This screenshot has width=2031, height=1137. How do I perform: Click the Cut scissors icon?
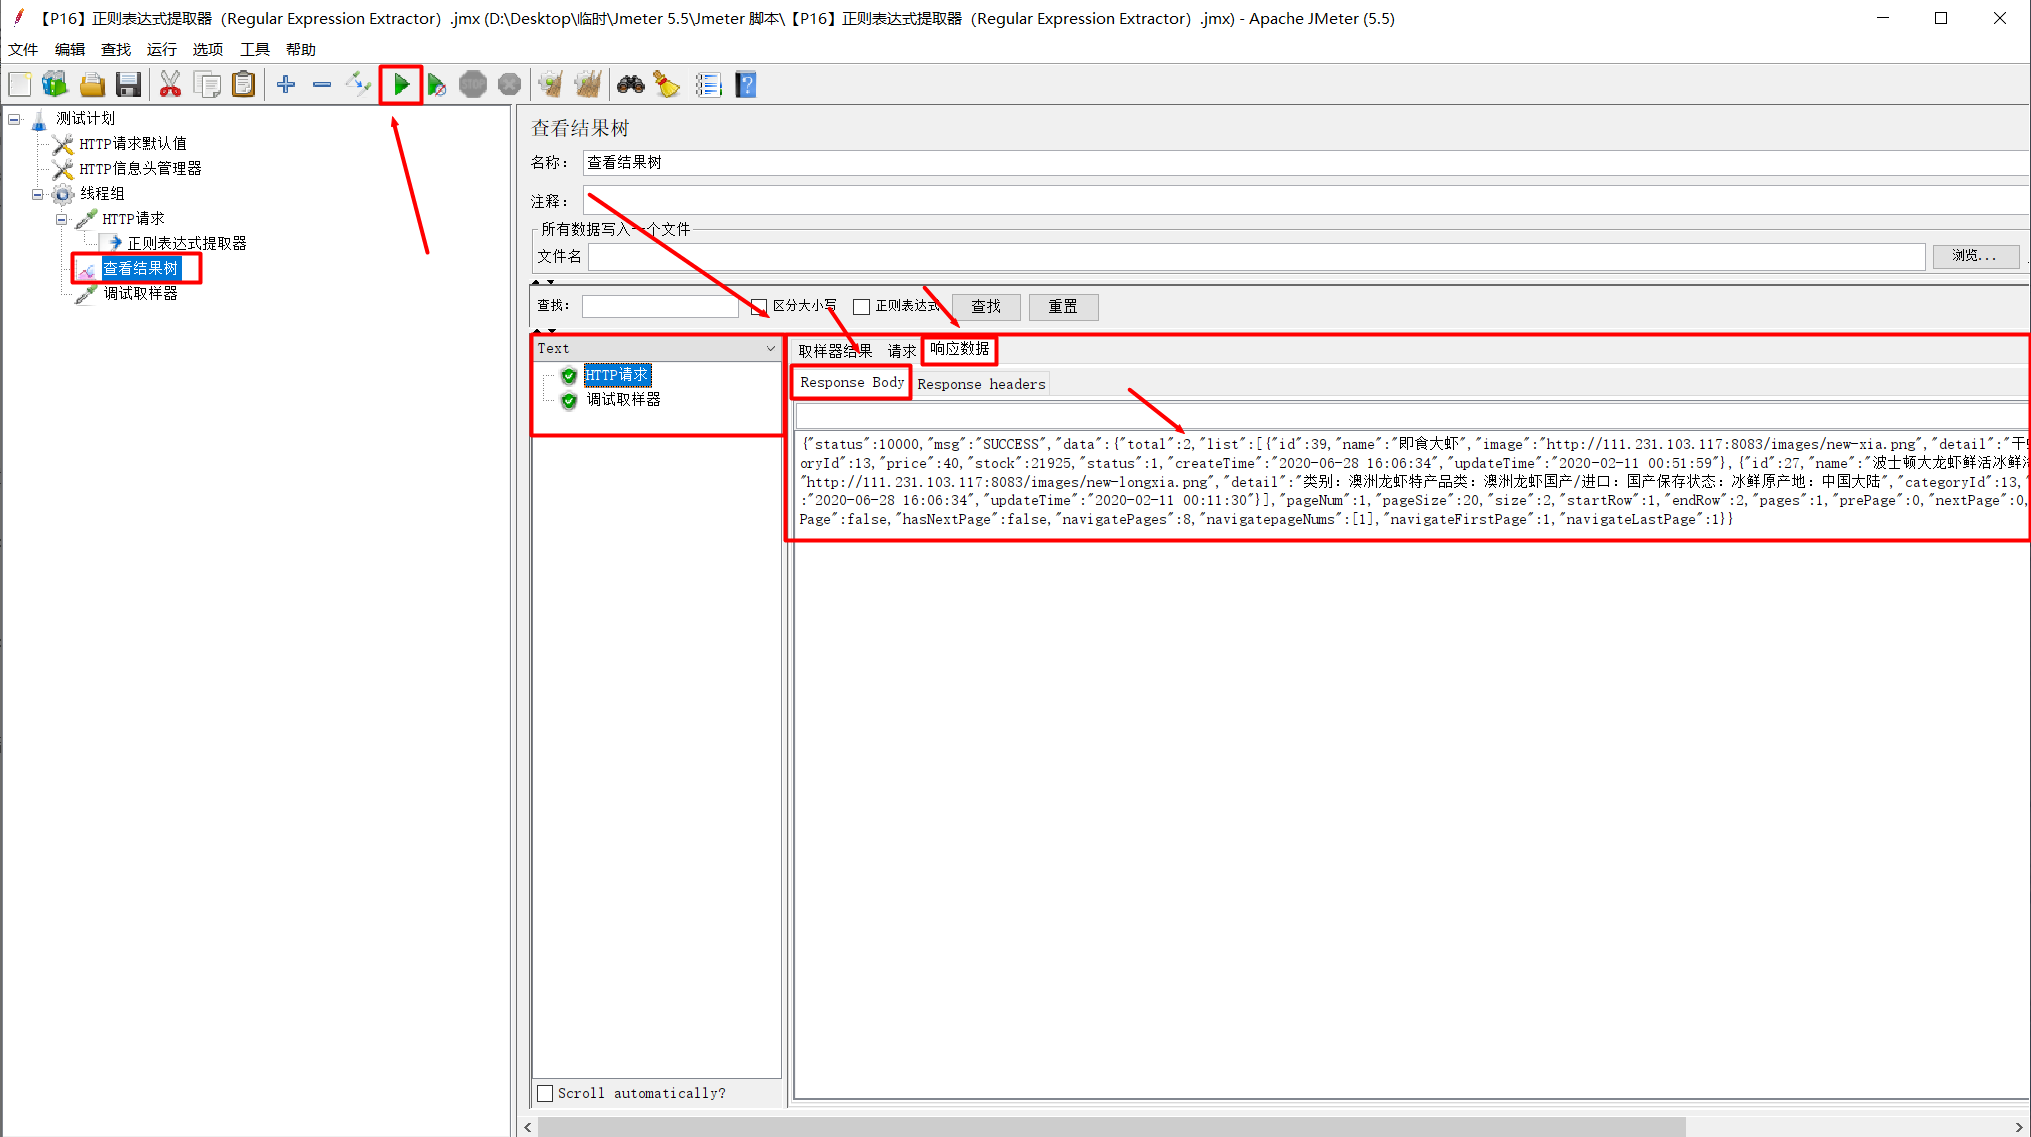(171, 85)
